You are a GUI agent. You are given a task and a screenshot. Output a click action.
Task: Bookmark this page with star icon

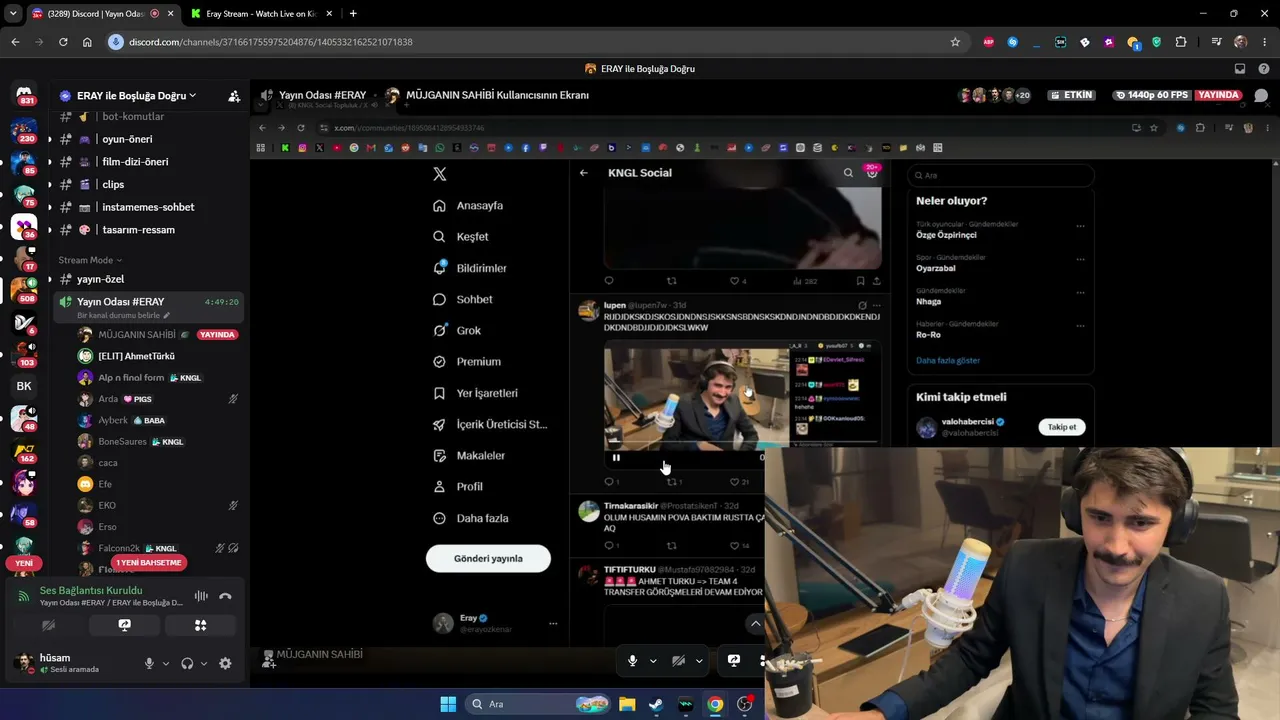tap(955, 42)
